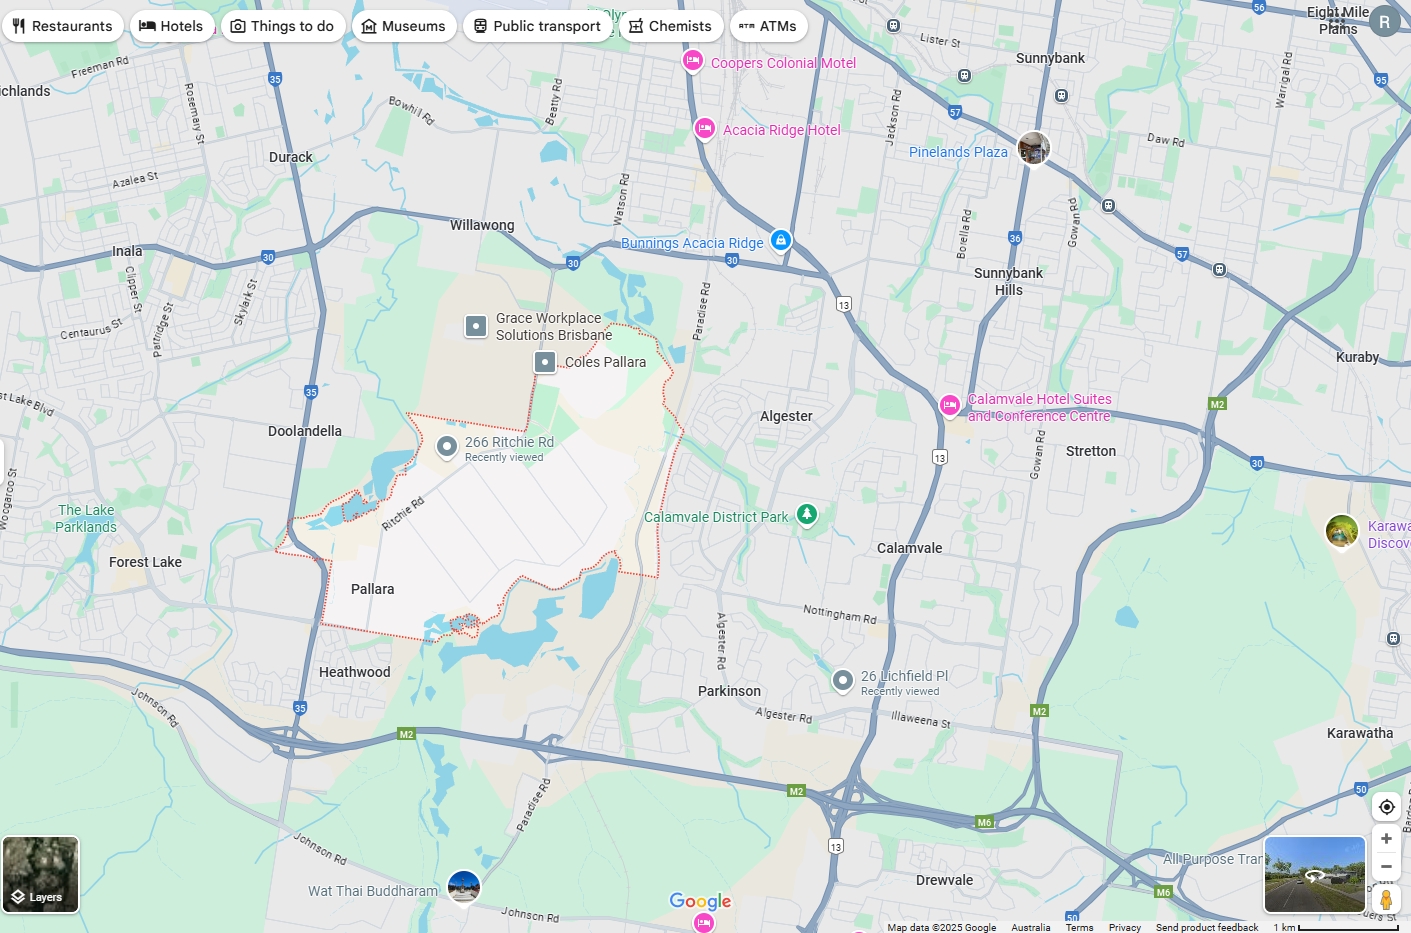This screenshot has height=933, width=1411.
Task: Click the Australia footer link
Action: pyautogui.click(x=1030, y=928)
